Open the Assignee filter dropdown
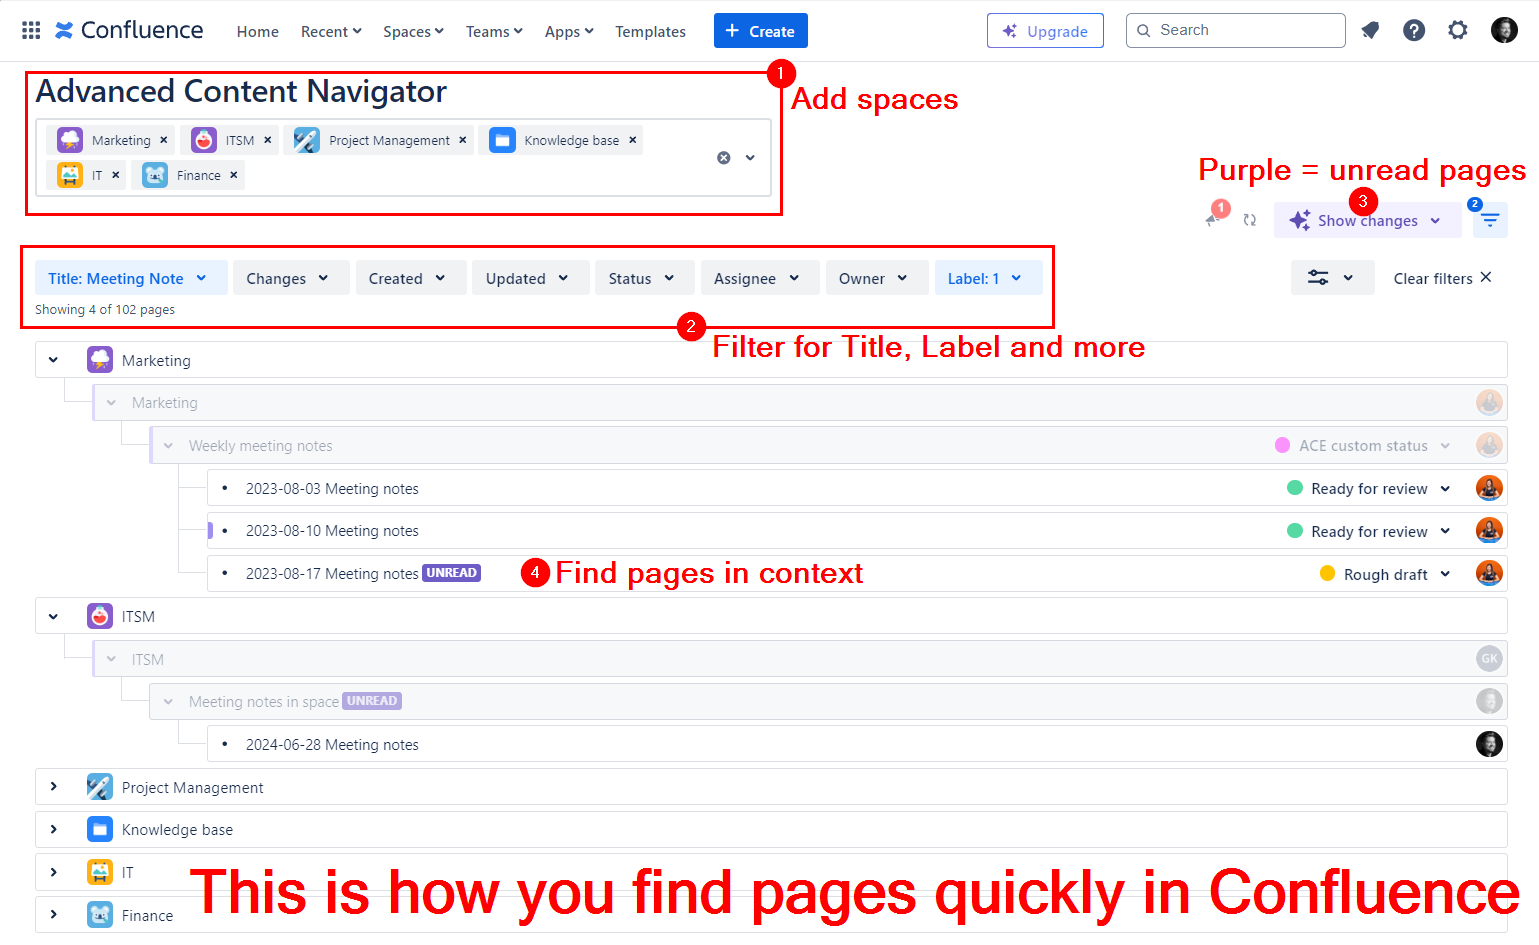Viewport: 1539px width, 945px height. coord(759,278)
